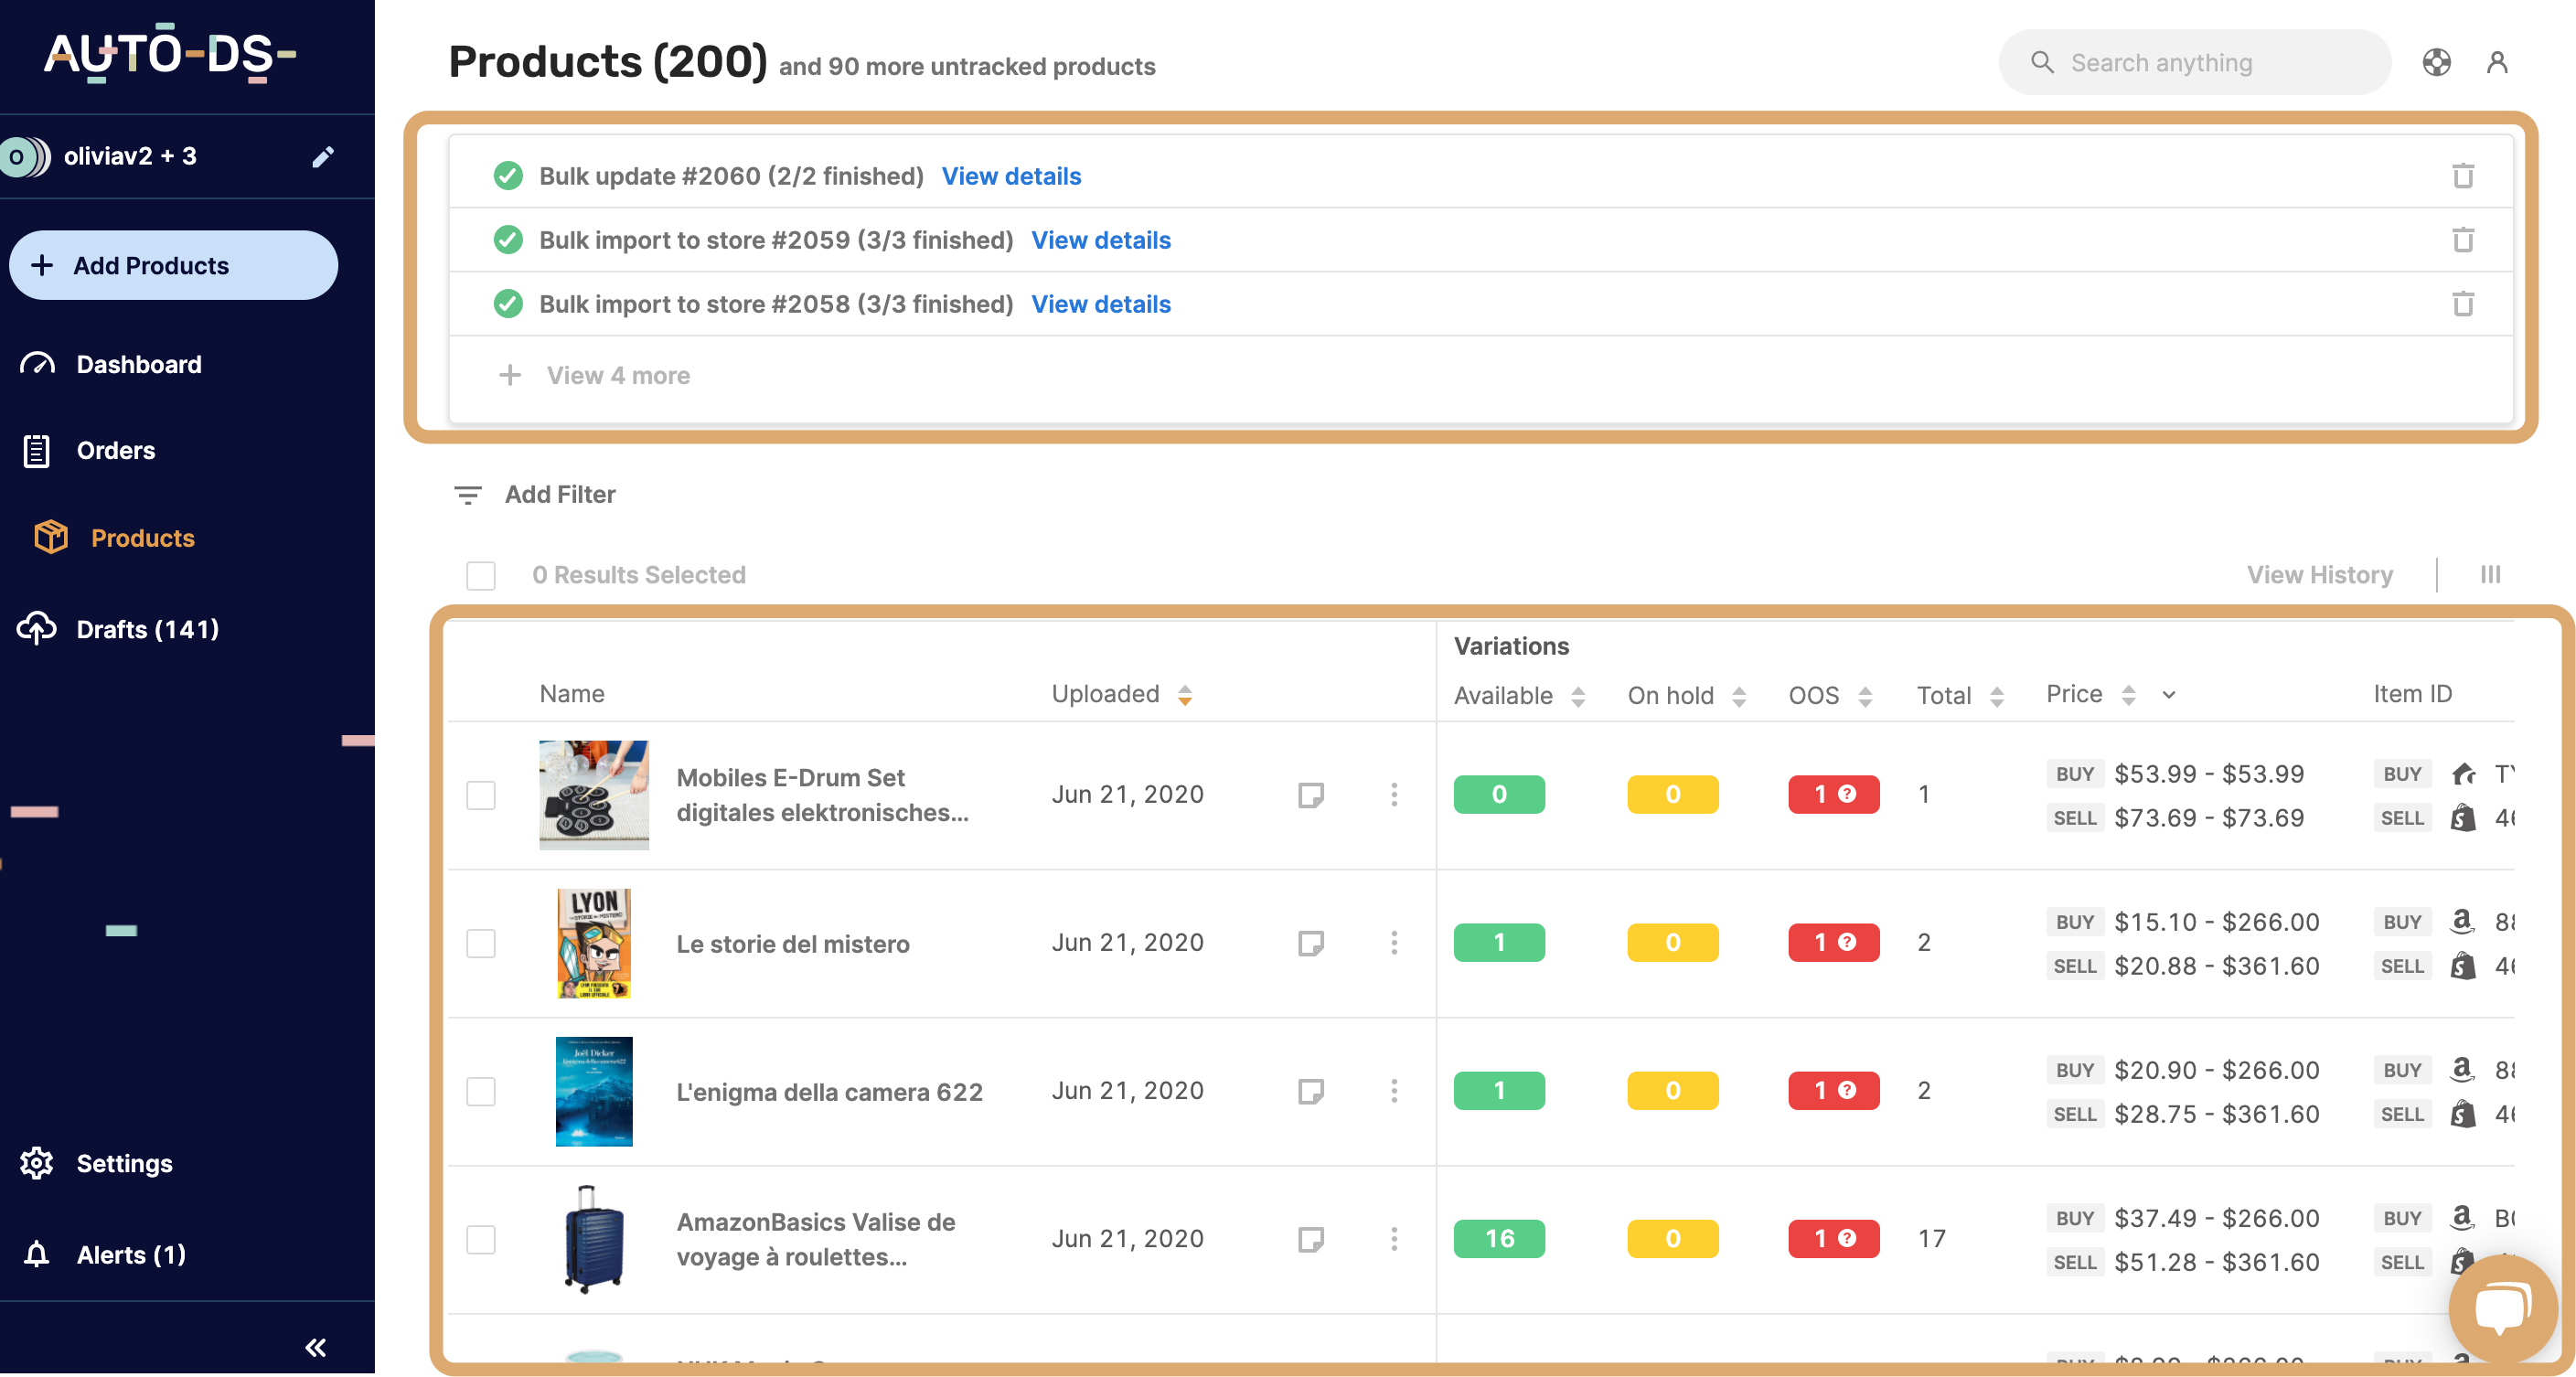Go to Dashboard

[111, 365]
